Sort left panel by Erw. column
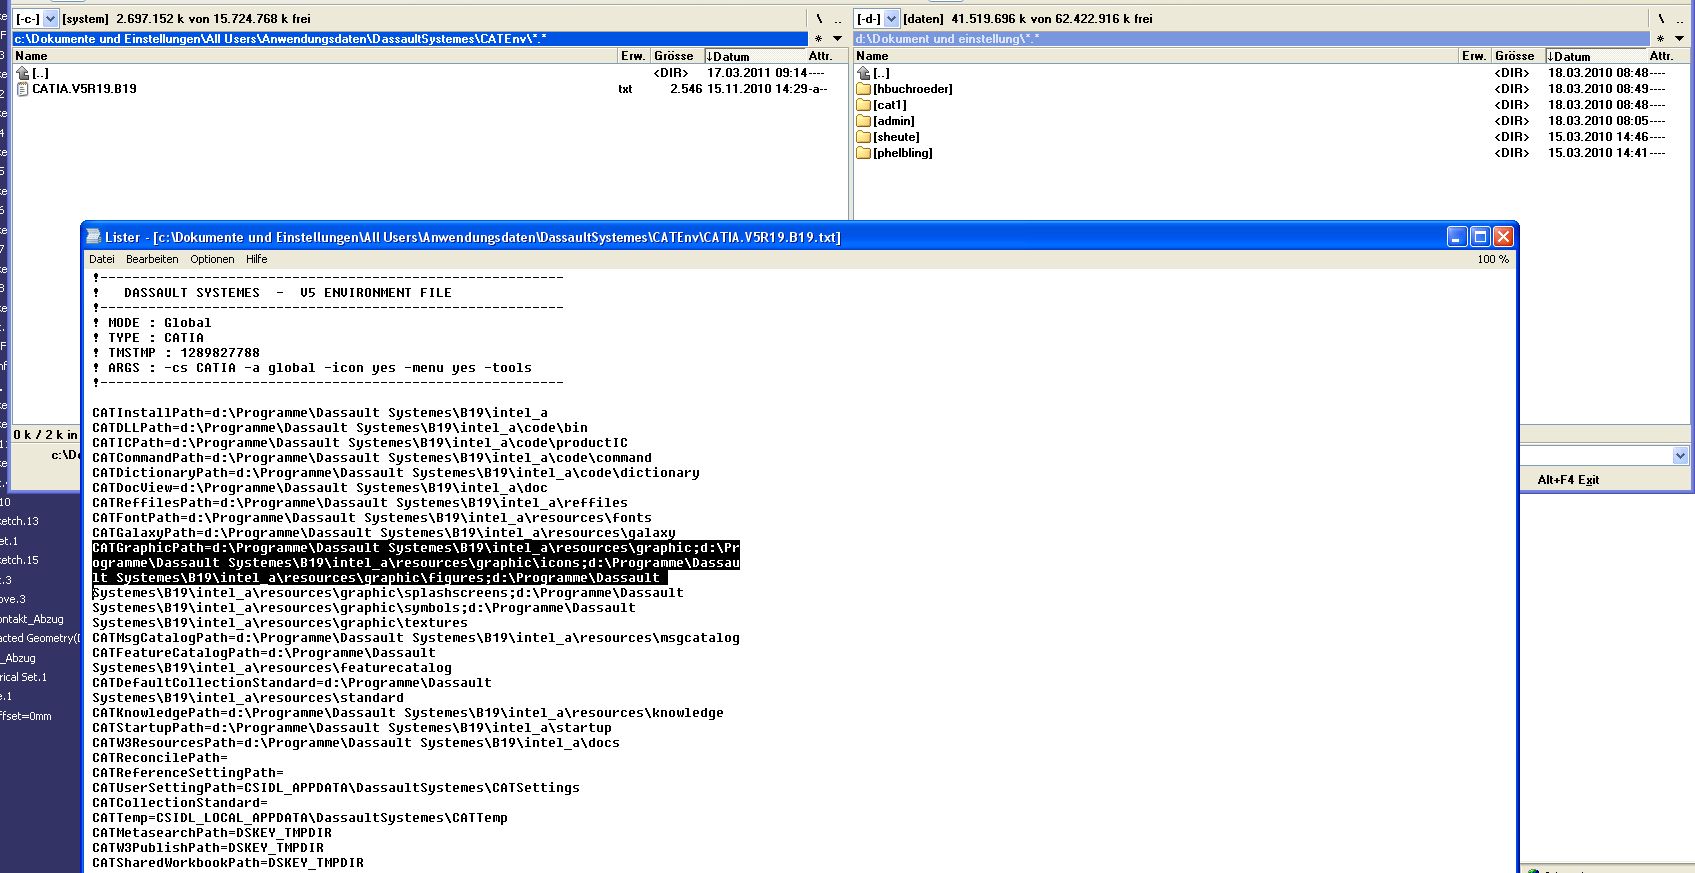This screenshot has width=1695, height=873. 633,56
